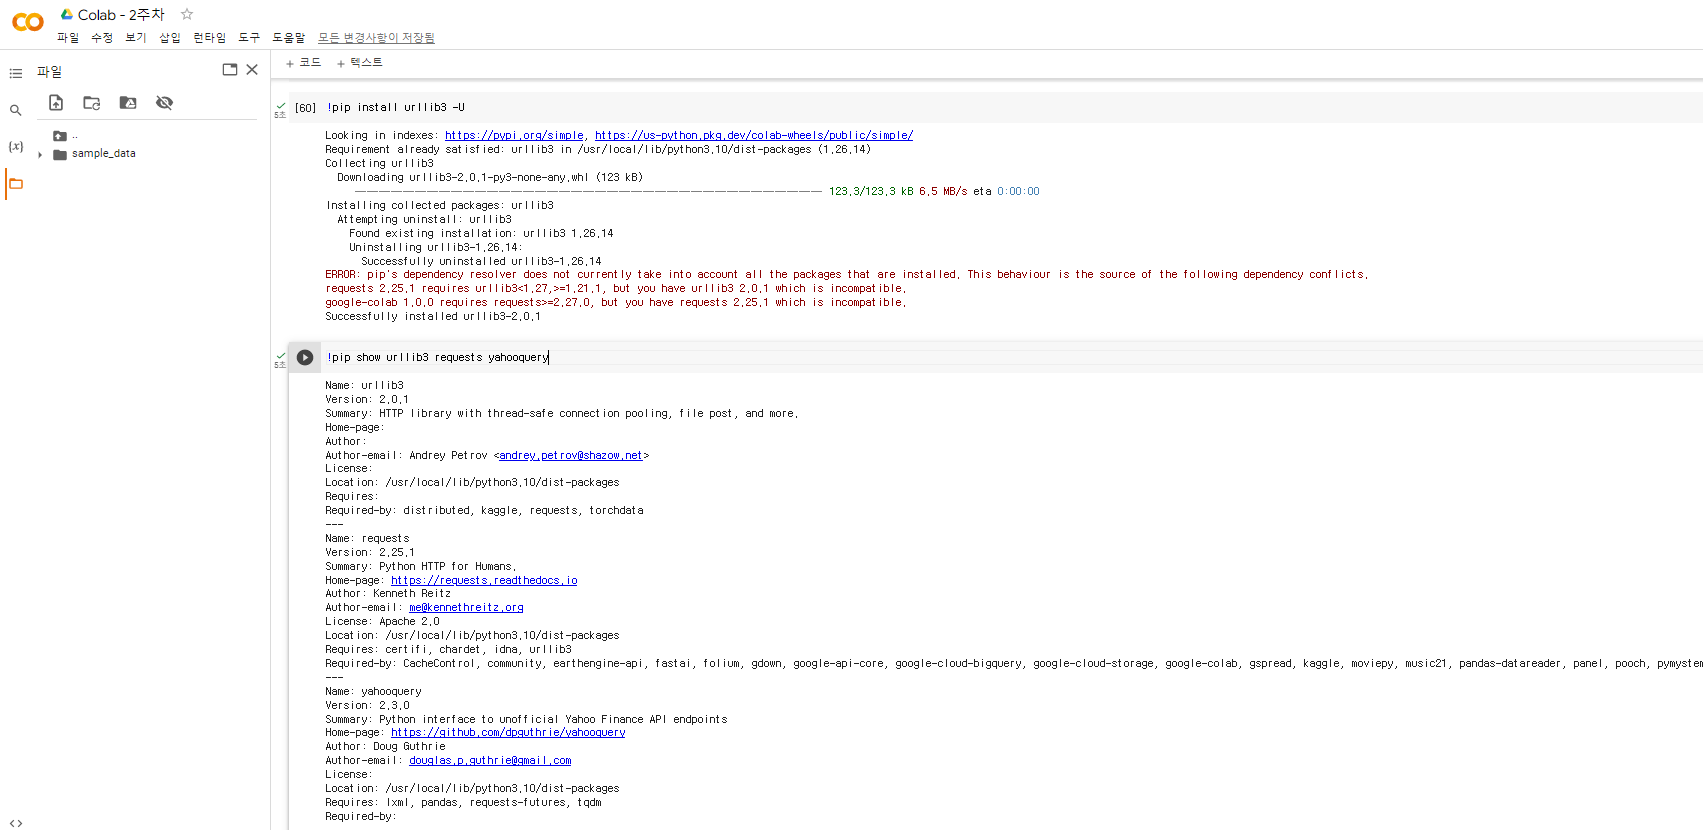Toggle hidden files with the crossed-eye icon

pyautogui.click(x=165, y=103)
